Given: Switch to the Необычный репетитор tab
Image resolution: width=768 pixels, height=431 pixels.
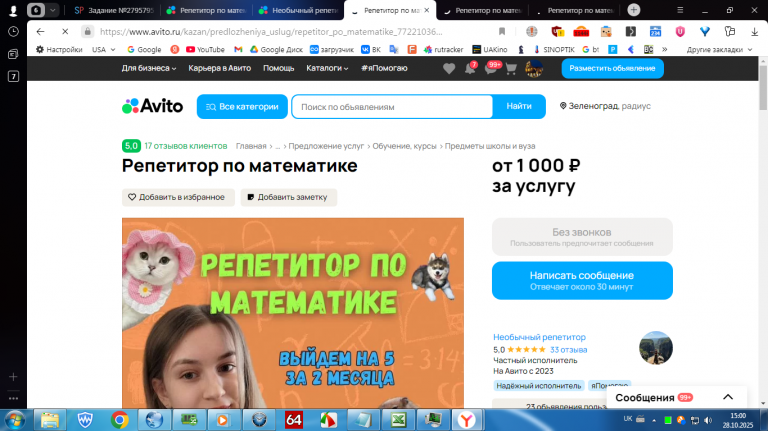Looking at the screenshot, I should pyautogui.click(x=298, y=10).
